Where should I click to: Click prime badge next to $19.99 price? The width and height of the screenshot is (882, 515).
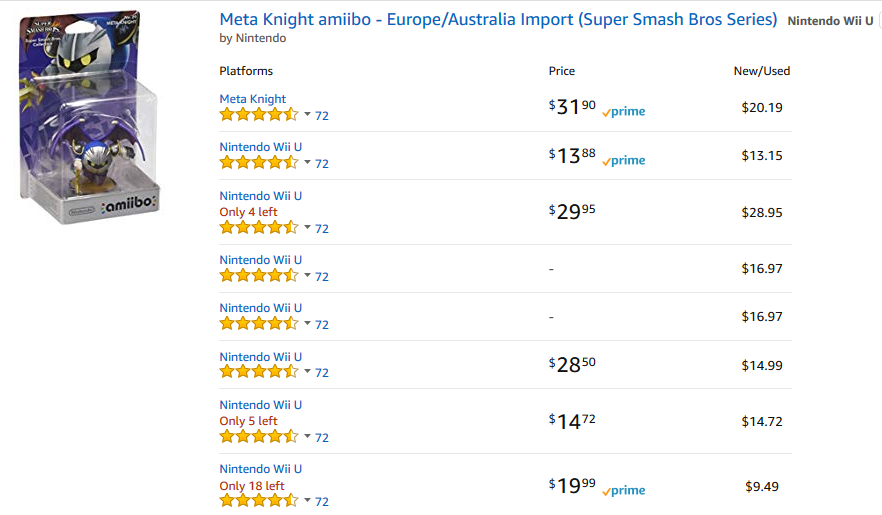[623, 490]
